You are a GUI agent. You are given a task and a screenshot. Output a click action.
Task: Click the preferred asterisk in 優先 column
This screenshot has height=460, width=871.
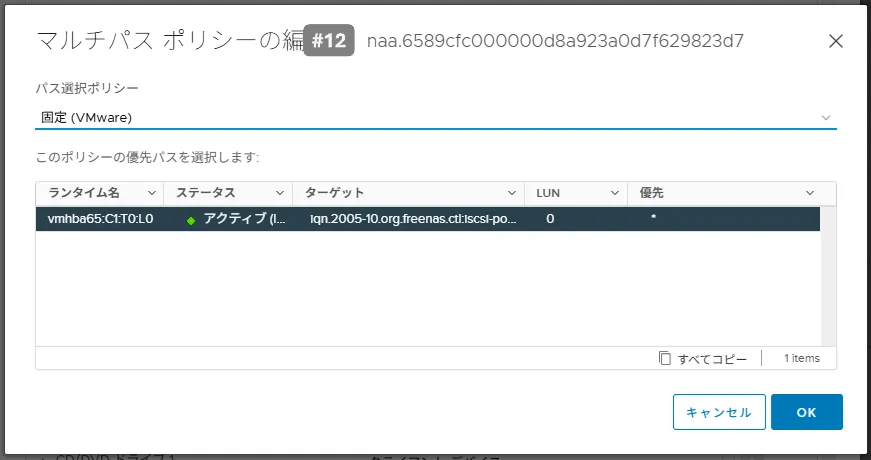tap(653, 219)
